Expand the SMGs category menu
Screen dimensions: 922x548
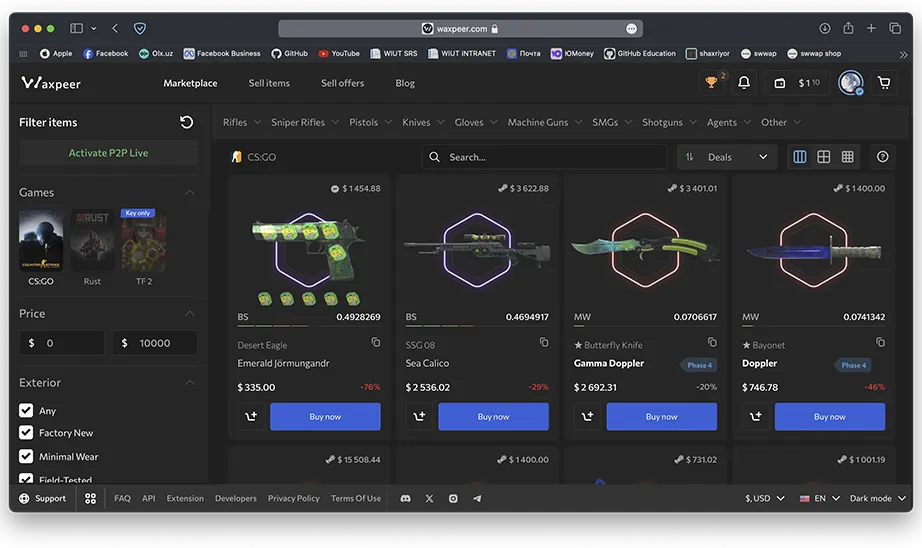(612, 122)
